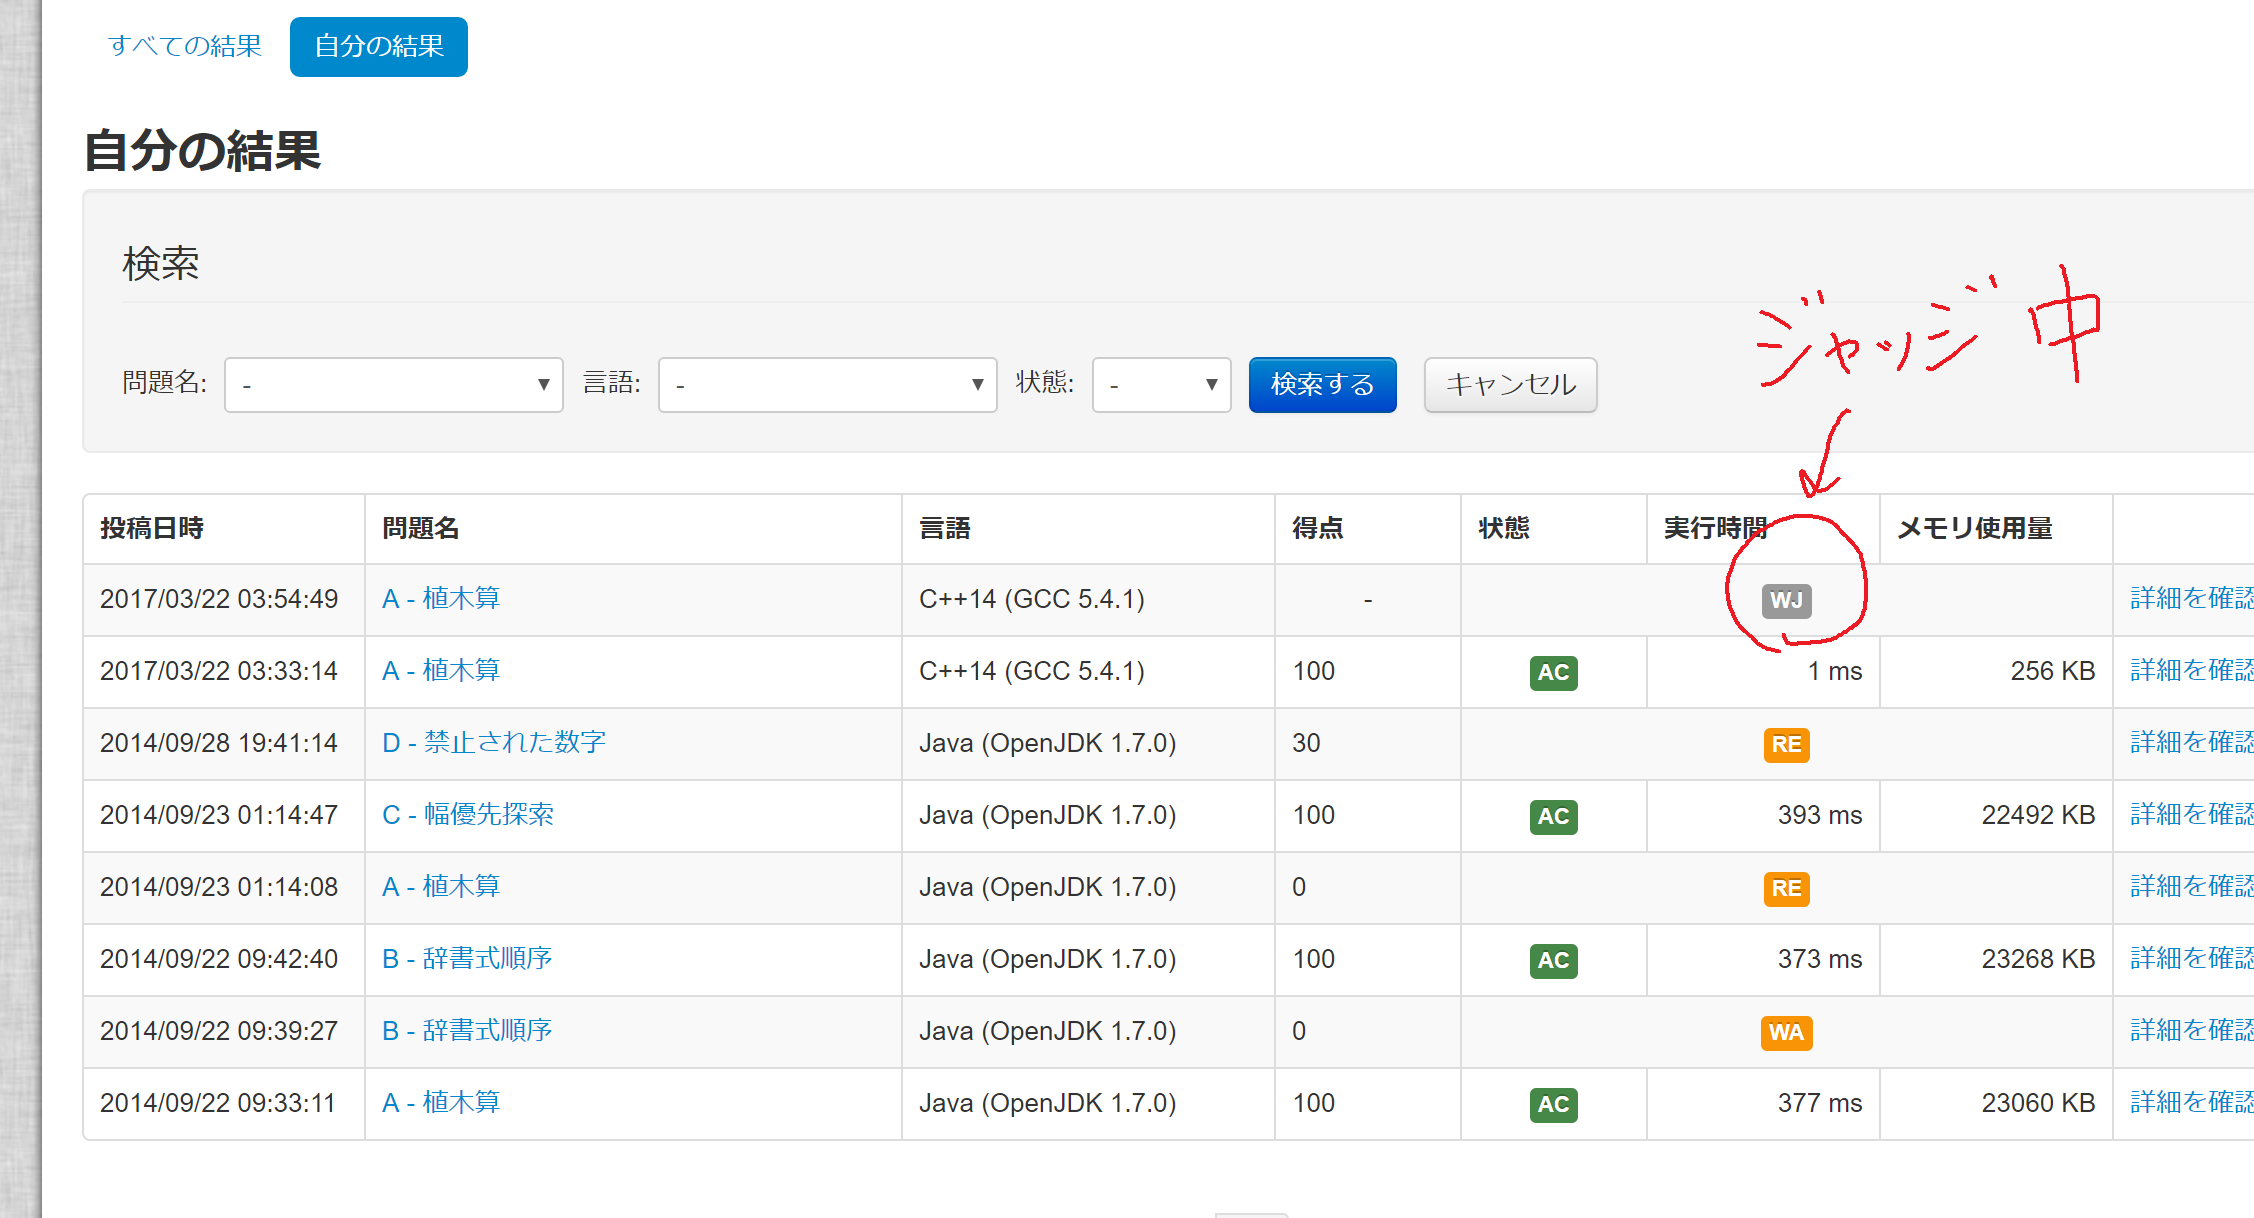
Task: Click the 23268 KB memory value
Action: [x=2038, y=959]
